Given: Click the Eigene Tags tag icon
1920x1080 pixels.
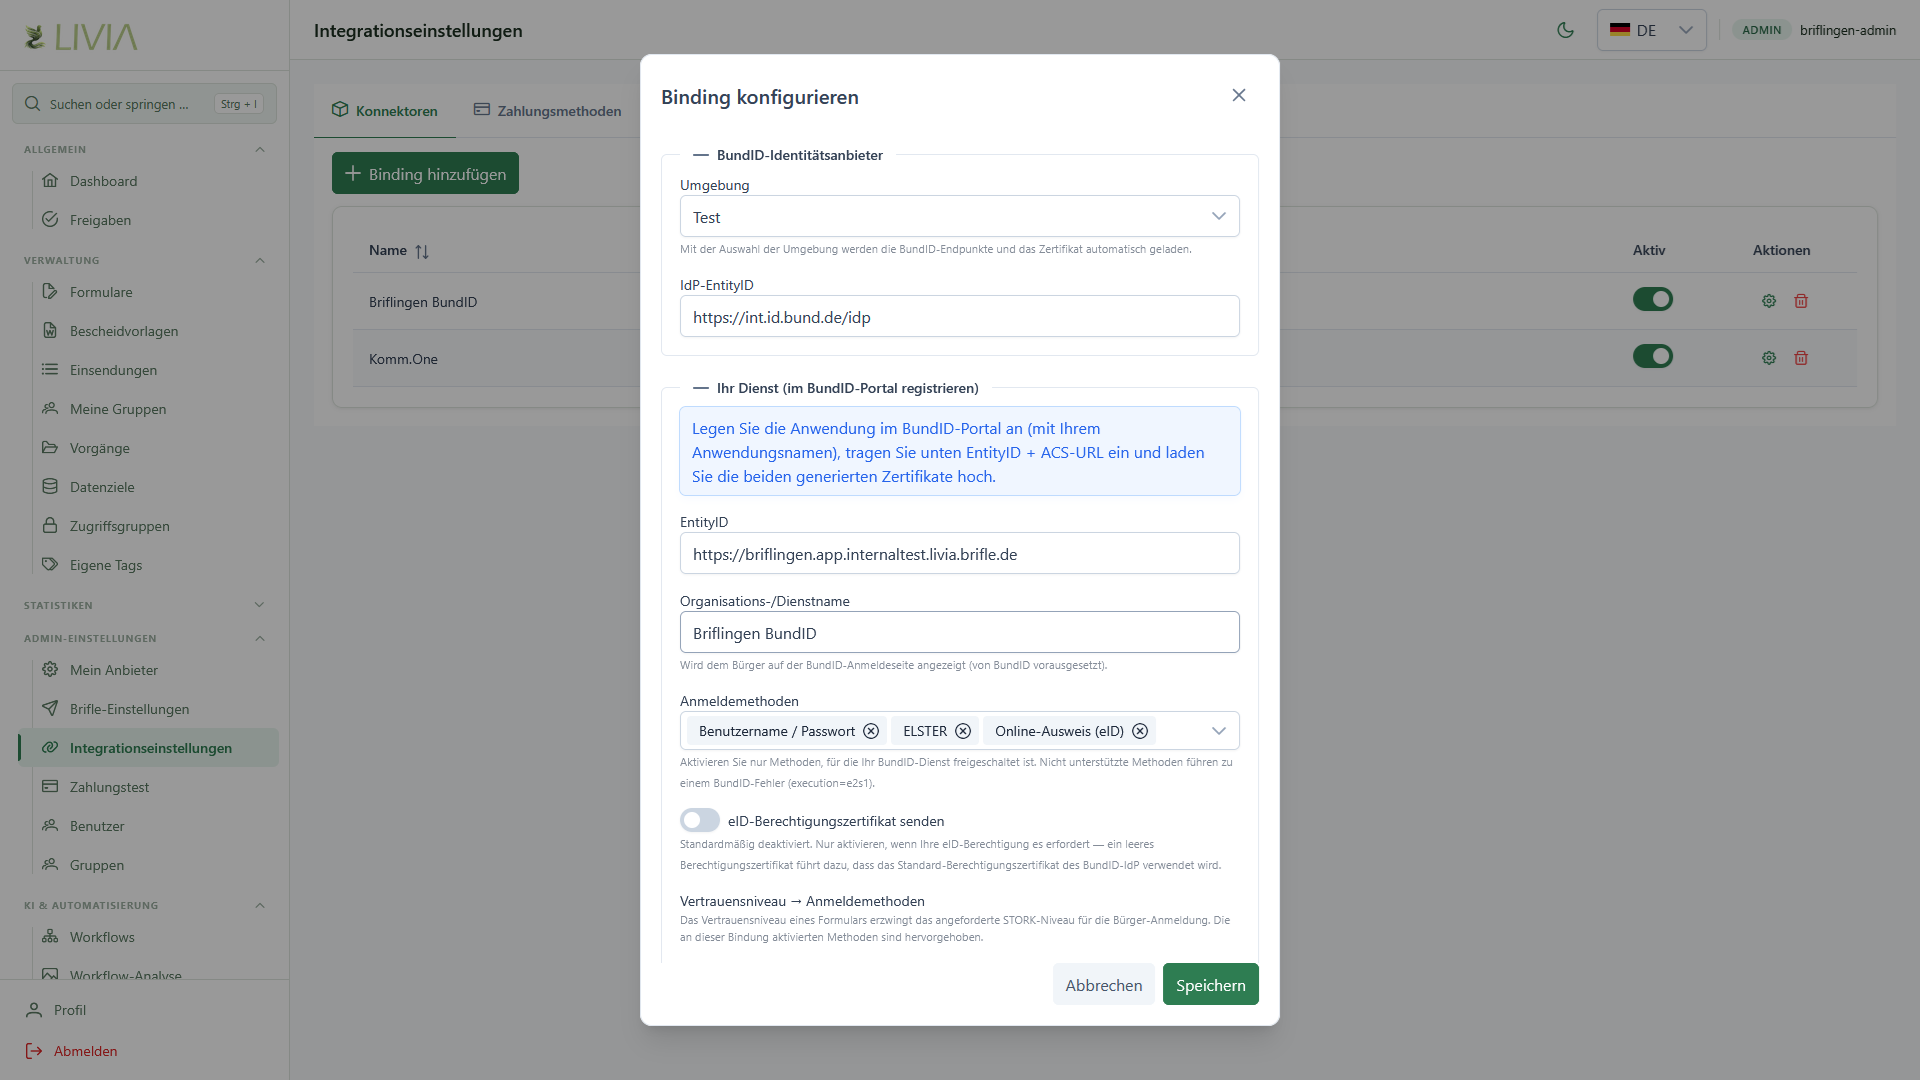Looking at the screenshot, I should pyautogui.click(x=50, y=565).
